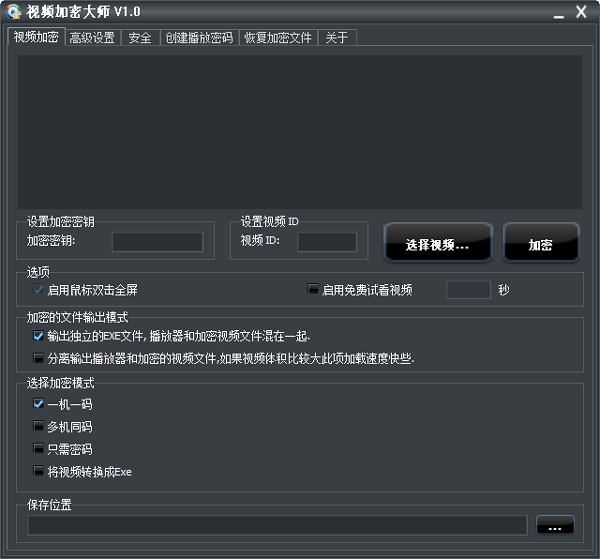Screen dimensions: 600x559
Task: Click the 加密密钥 input field
Action: (x=157, y=241)
